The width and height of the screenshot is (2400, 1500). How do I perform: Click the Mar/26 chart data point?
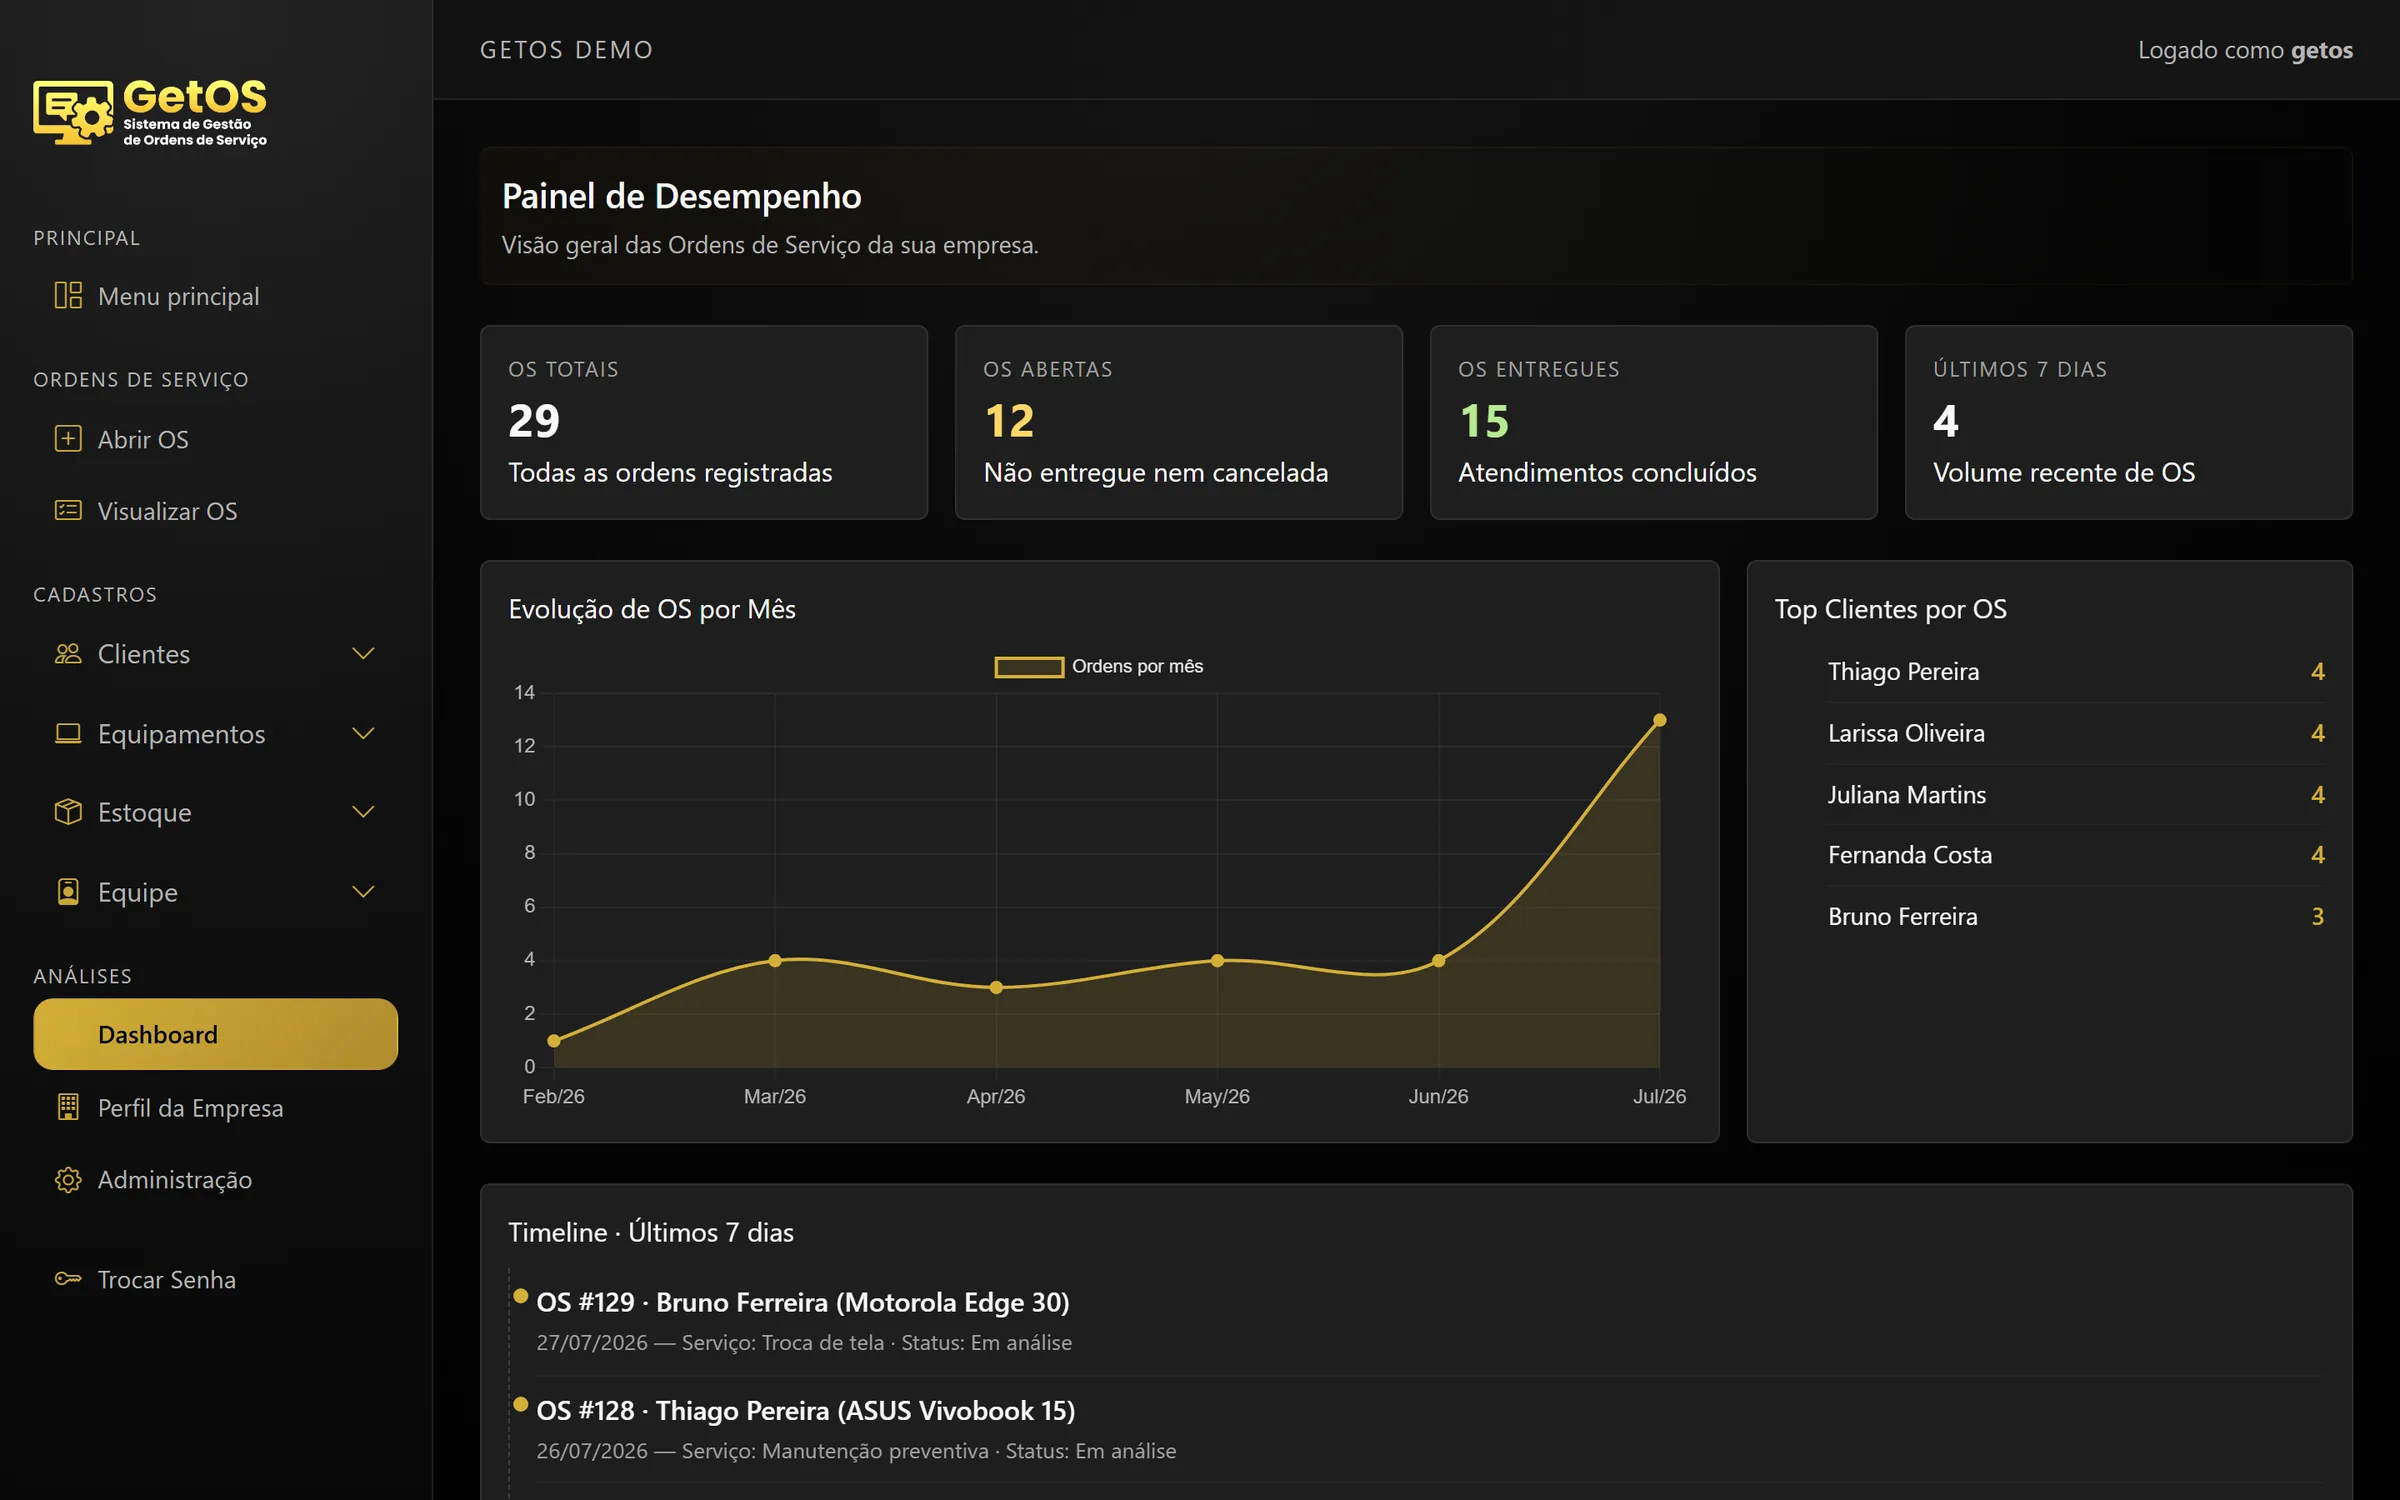click(775, 960)
